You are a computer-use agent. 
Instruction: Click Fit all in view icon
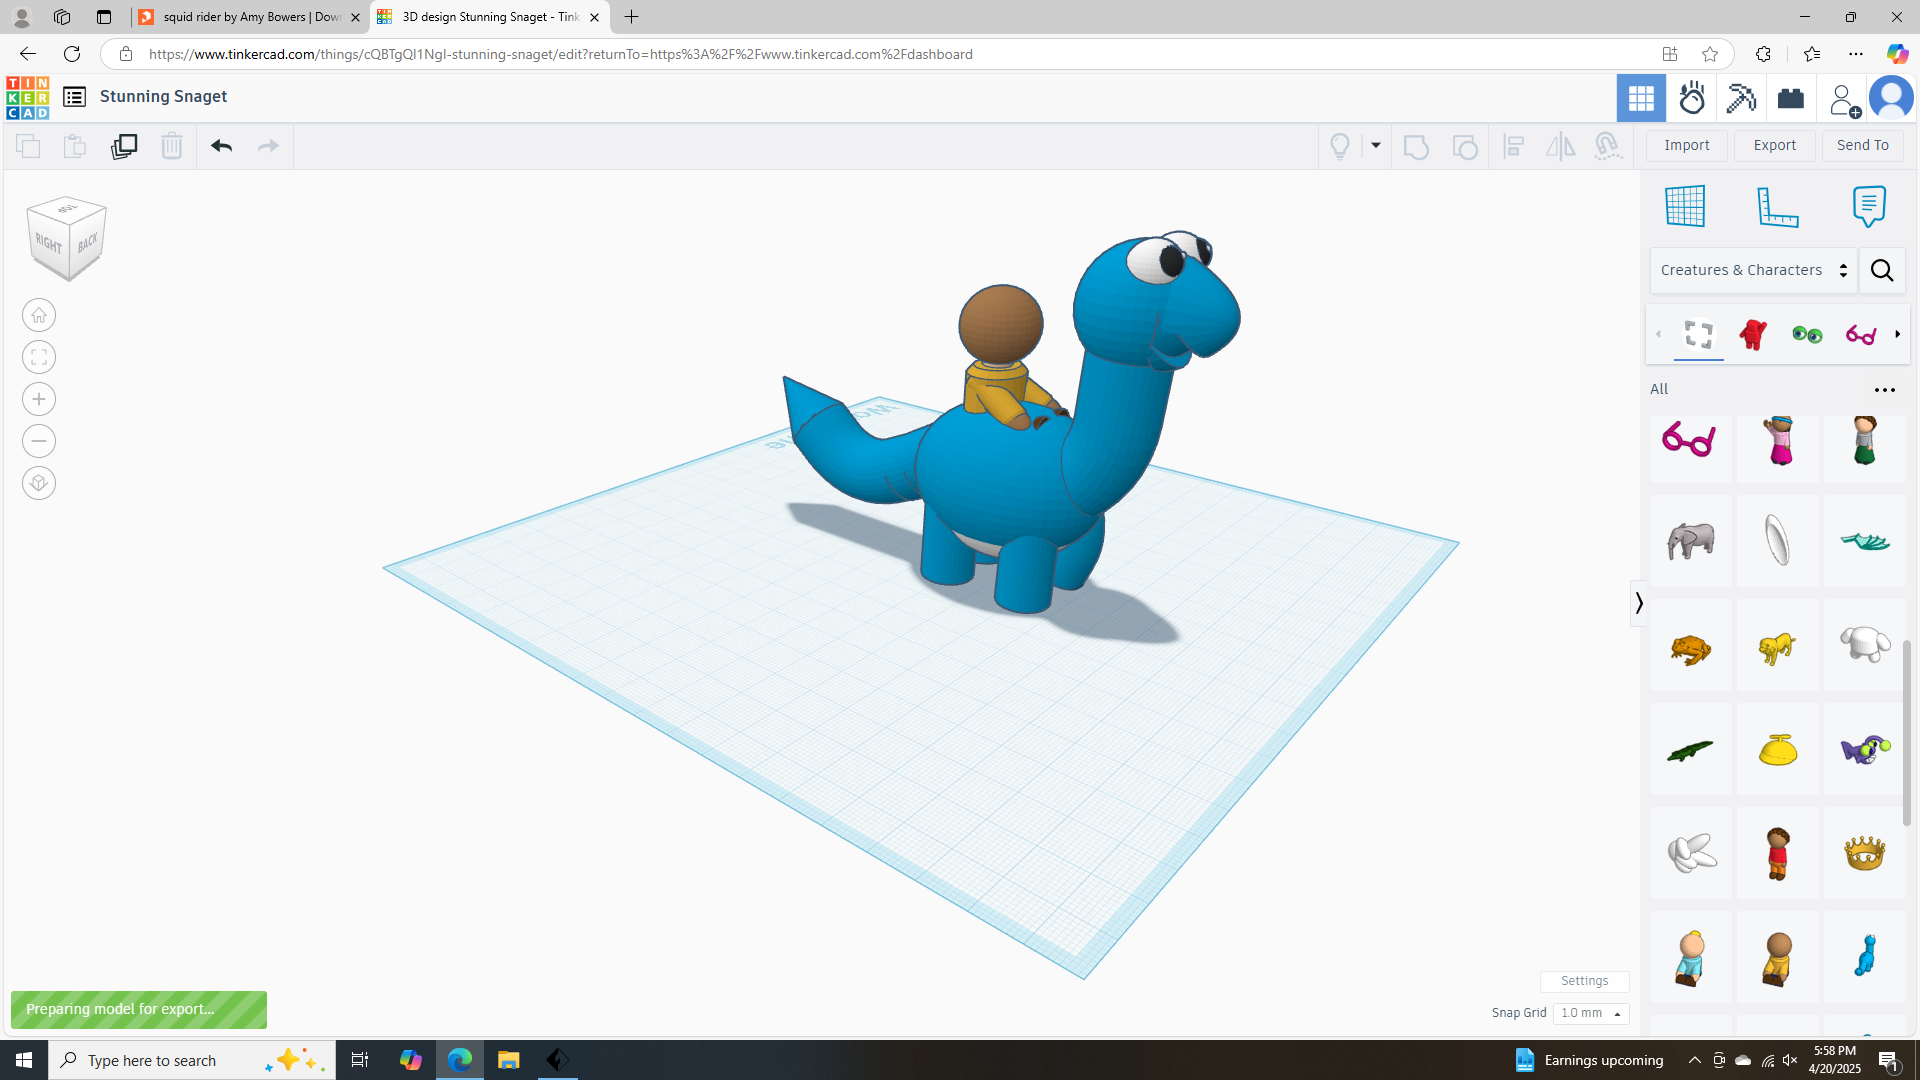(x=39, y=357)
